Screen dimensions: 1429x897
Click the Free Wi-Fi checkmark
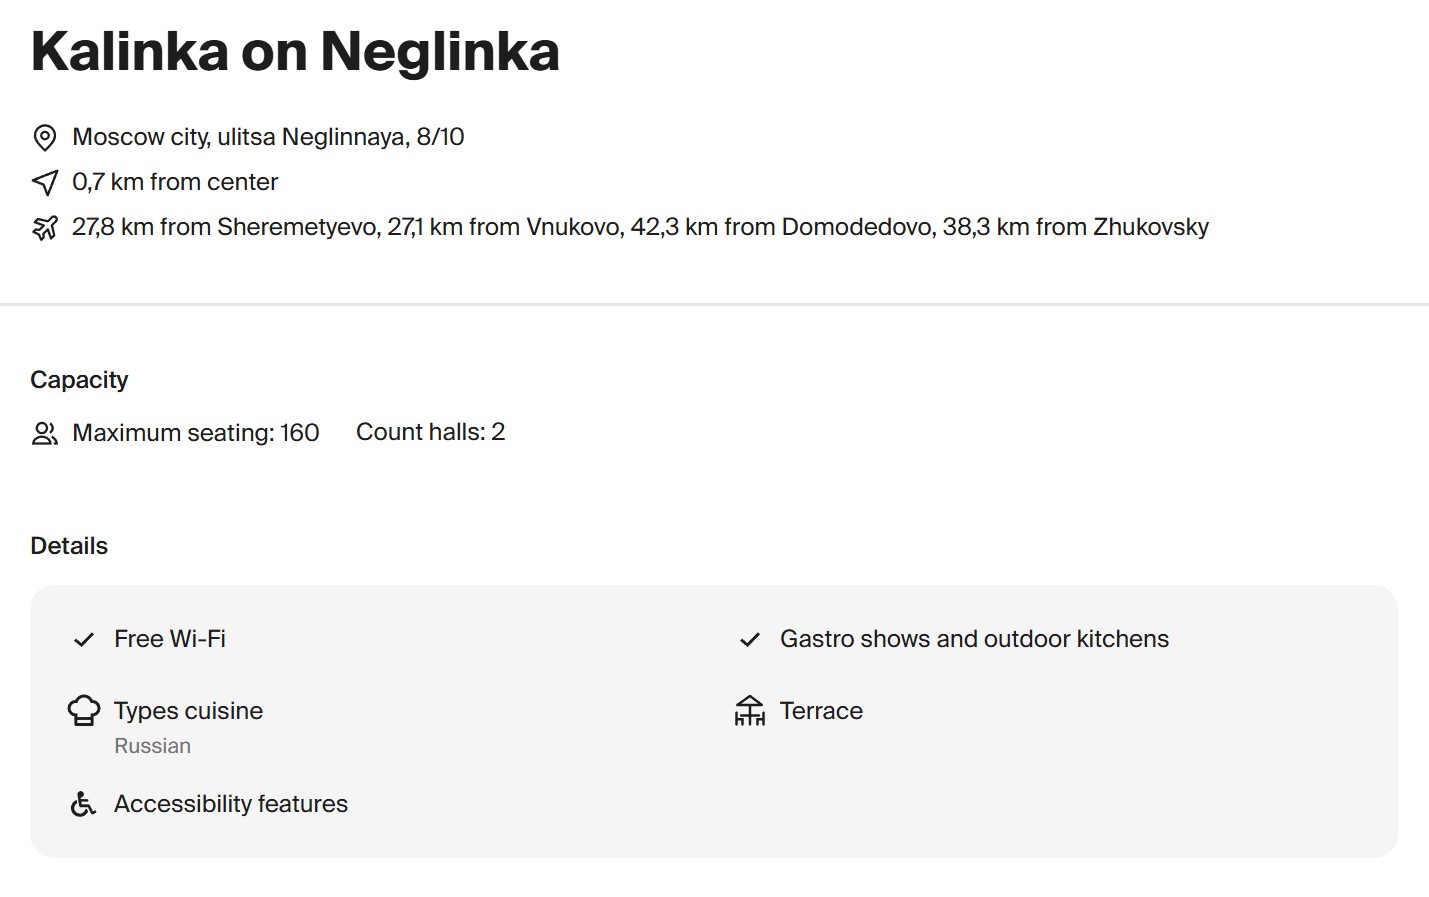84,640
